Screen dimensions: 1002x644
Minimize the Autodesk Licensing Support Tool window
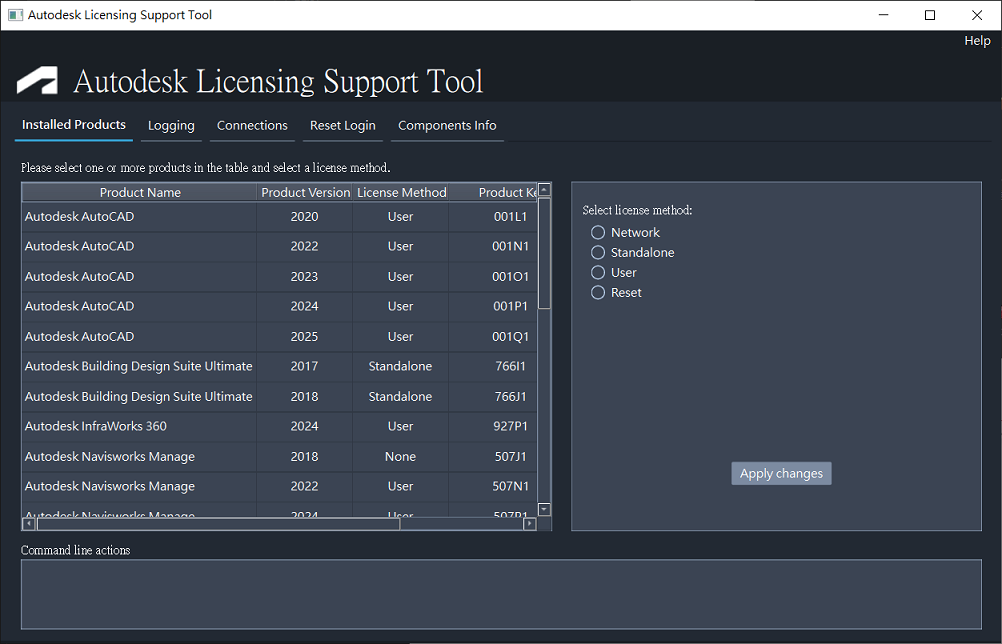tap(884, 15)
